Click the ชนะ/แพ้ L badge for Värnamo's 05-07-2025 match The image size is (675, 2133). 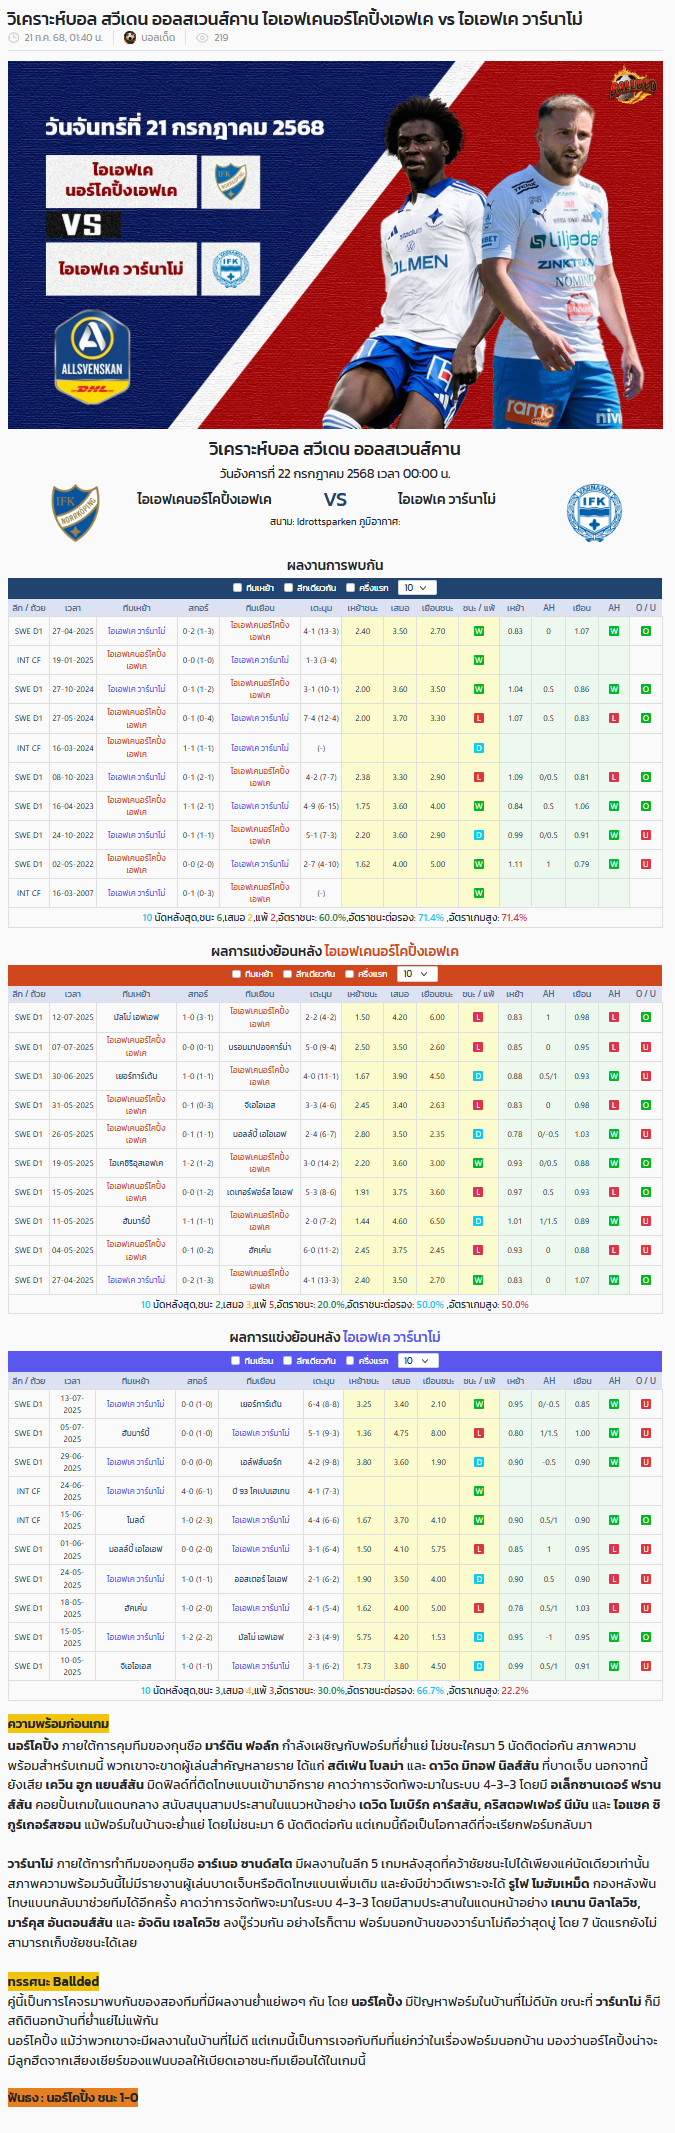479,1433
